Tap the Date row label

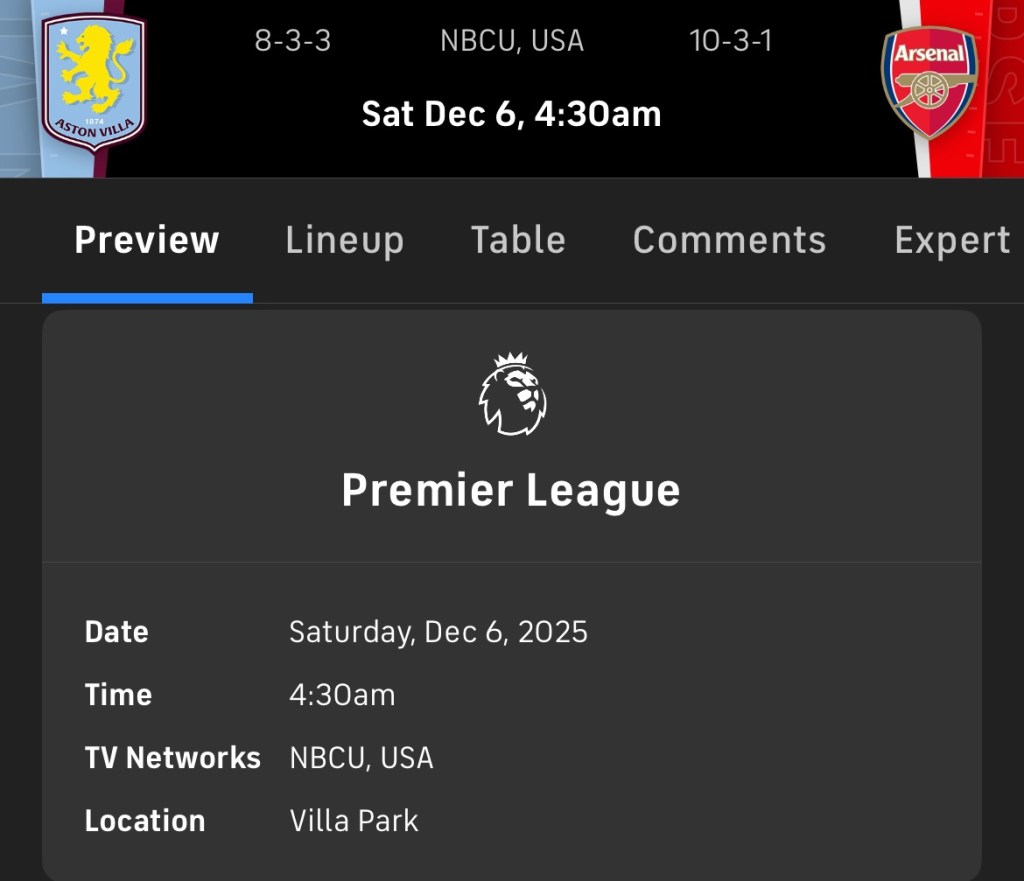117,632
